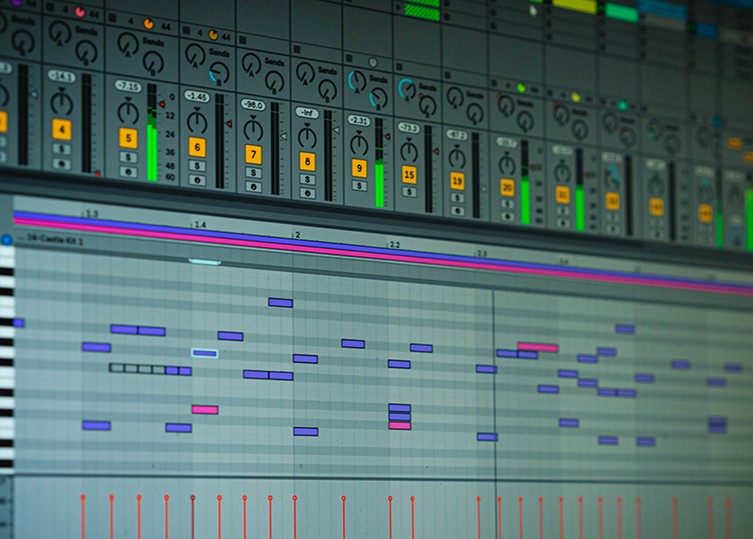Click track 6's orange clip progress pie icon

pos(213,35)
